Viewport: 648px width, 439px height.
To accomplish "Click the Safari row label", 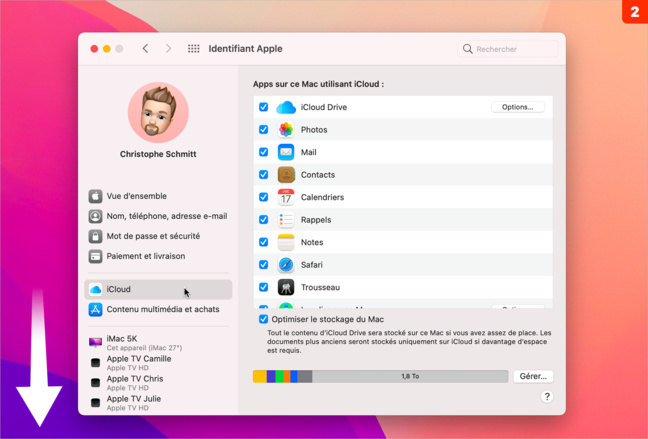I will (312, 265).
